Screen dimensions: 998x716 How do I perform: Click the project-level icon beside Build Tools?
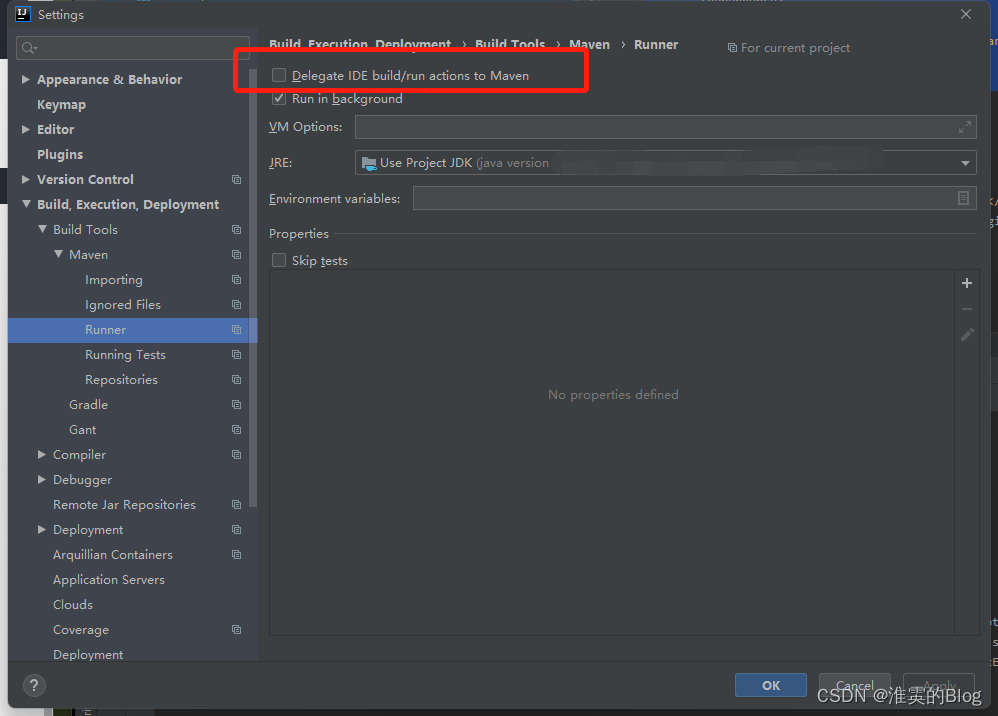(x=236, y=230)
